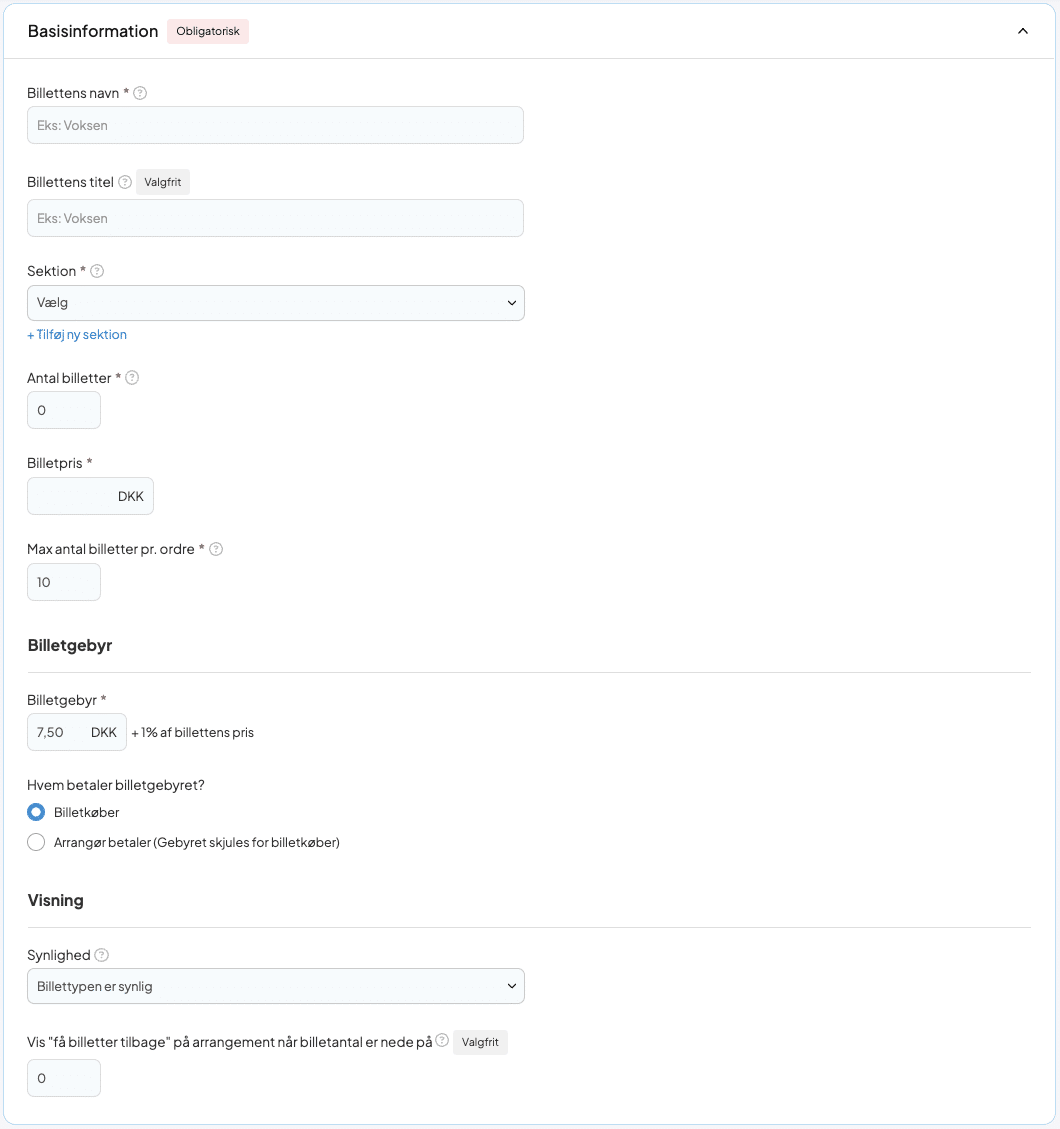Click help icon next to Billettens navn
This screenshot has width=1060, height=1129.
(x=140, y=93)
